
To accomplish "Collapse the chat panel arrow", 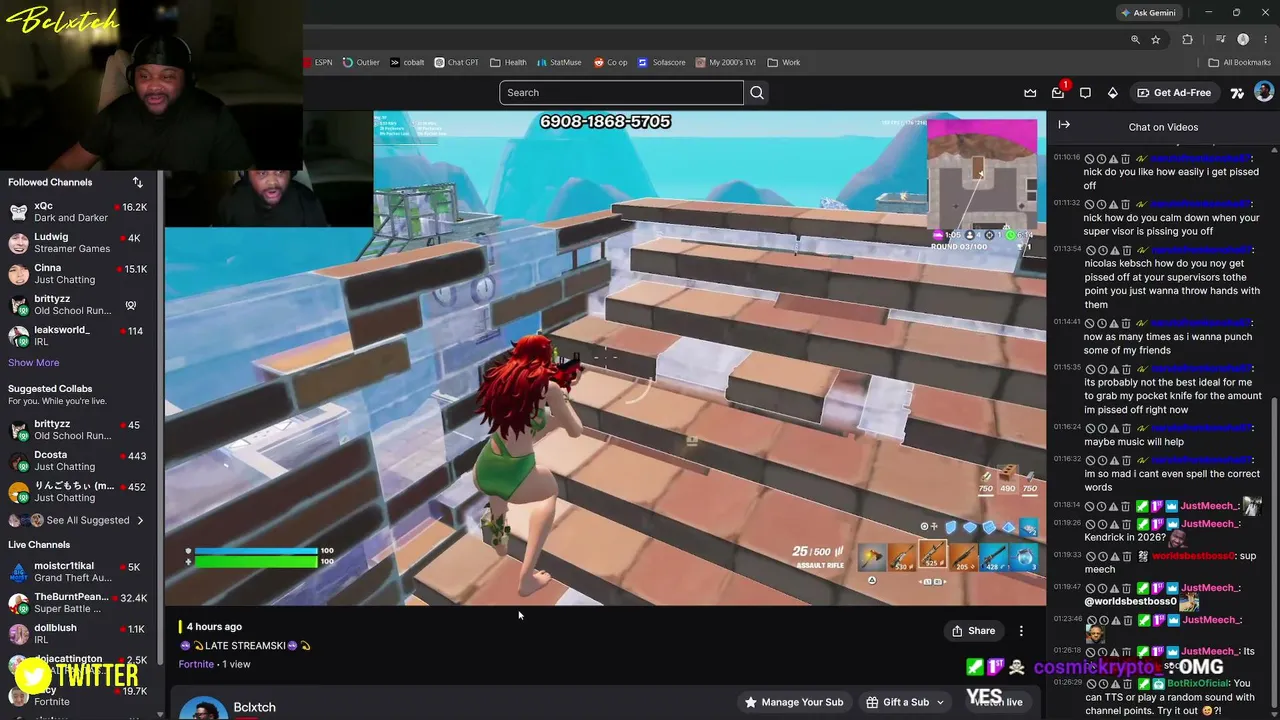I will 1064,125.
